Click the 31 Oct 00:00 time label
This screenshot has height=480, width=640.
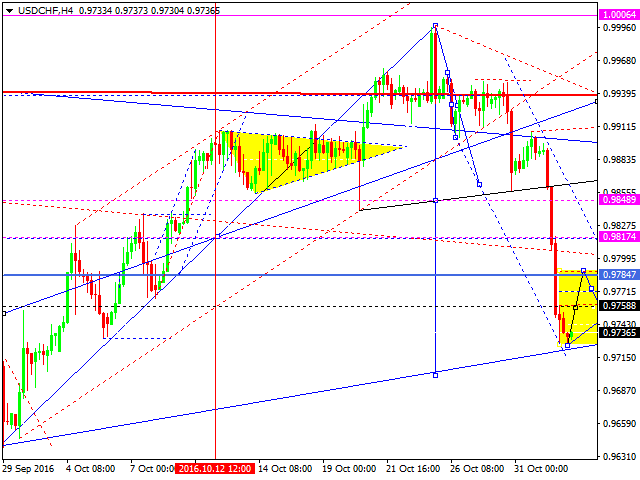click(x=541, y=469)
